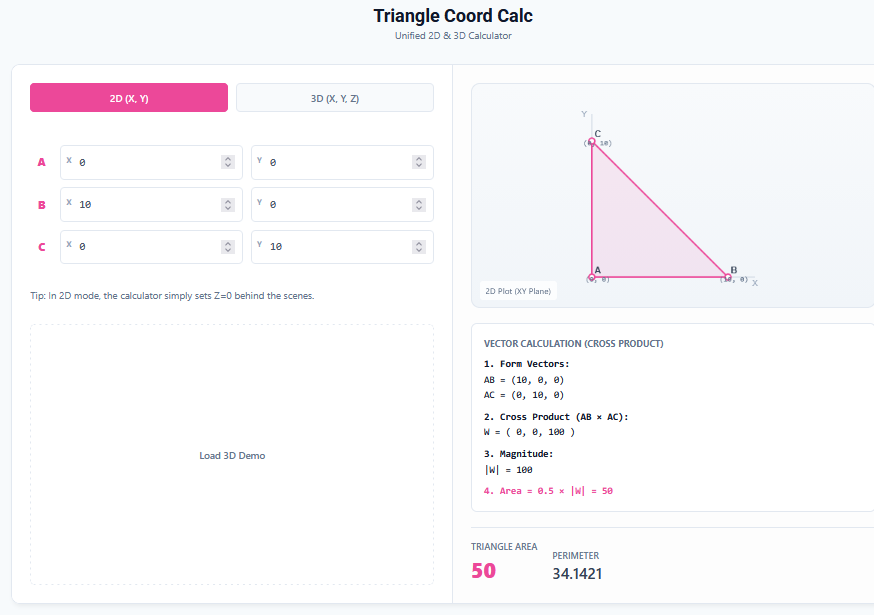Click the Load 3D Demo button

[231, 455]
